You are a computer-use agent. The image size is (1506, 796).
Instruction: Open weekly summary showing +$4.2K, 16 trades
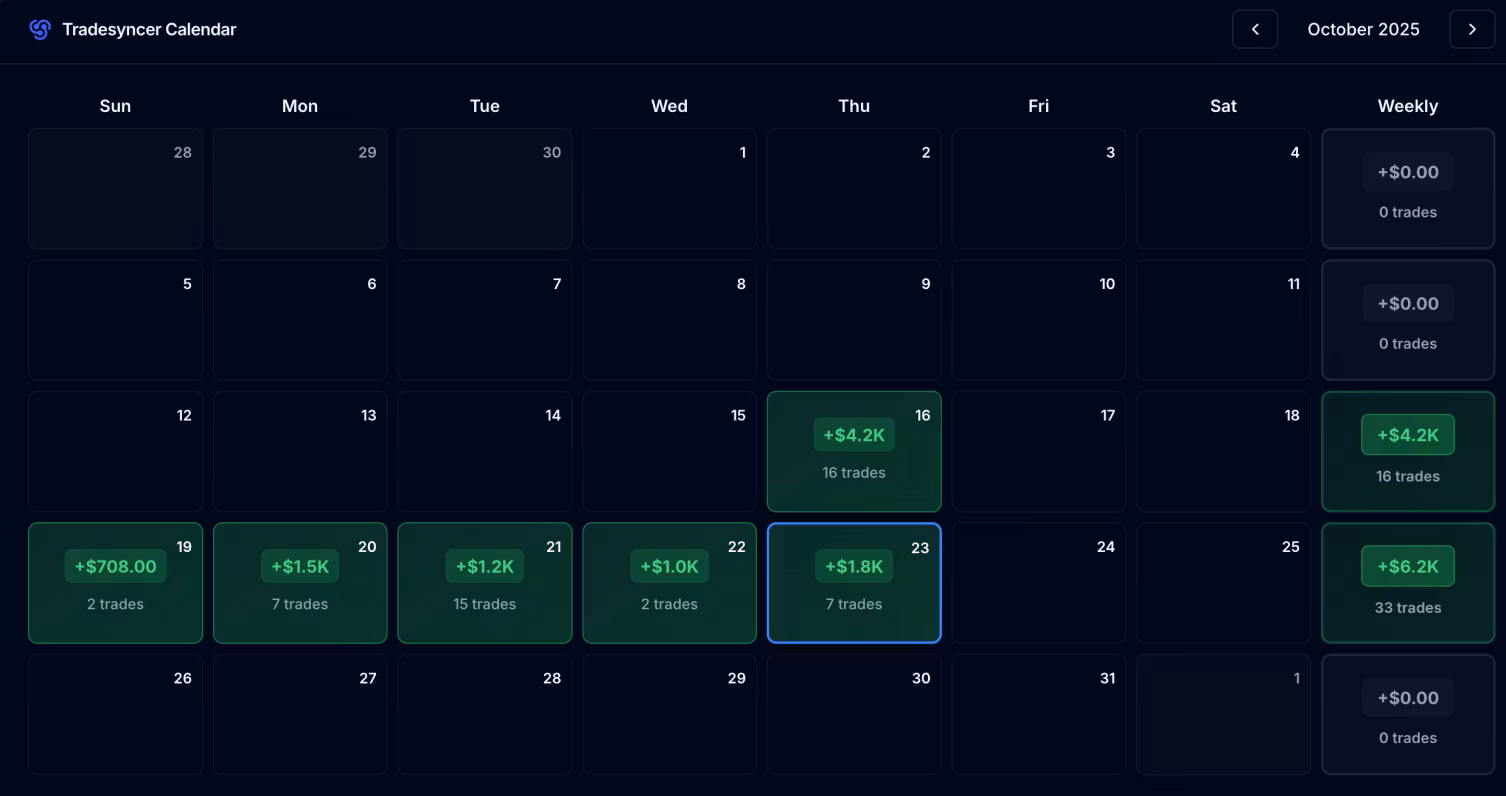coord(1407,452)
